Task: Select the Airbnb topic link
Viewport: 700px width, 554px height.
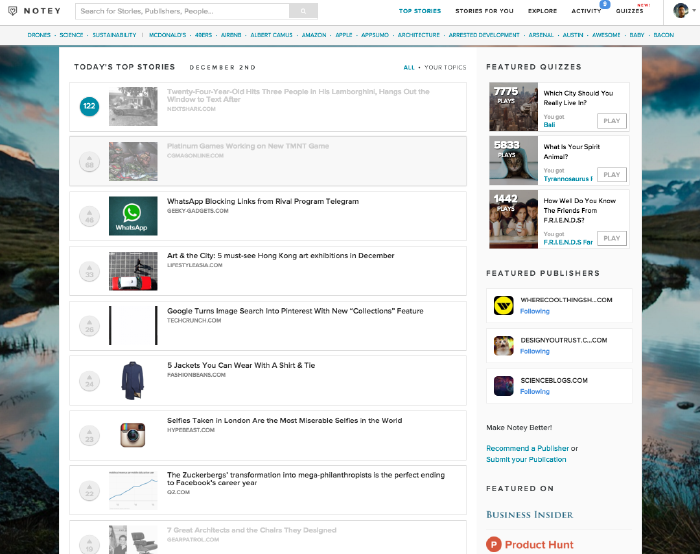Action: coord(231,35)
